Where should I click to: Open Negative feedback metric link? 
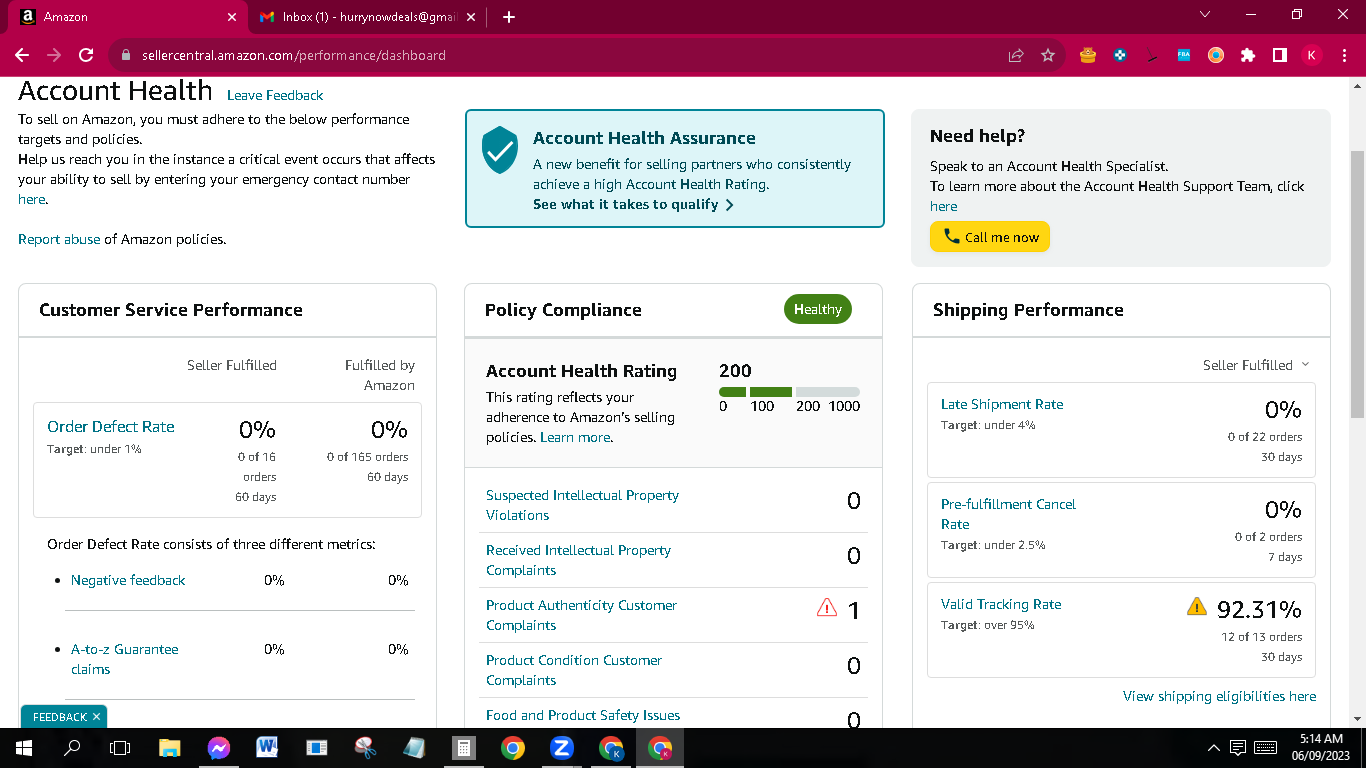tap(128, 581)
